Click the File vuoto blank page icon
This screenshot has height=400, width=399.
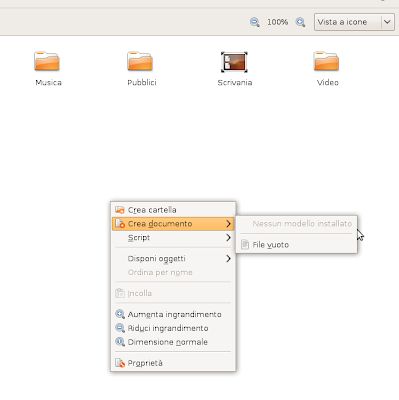pos(245,245)
